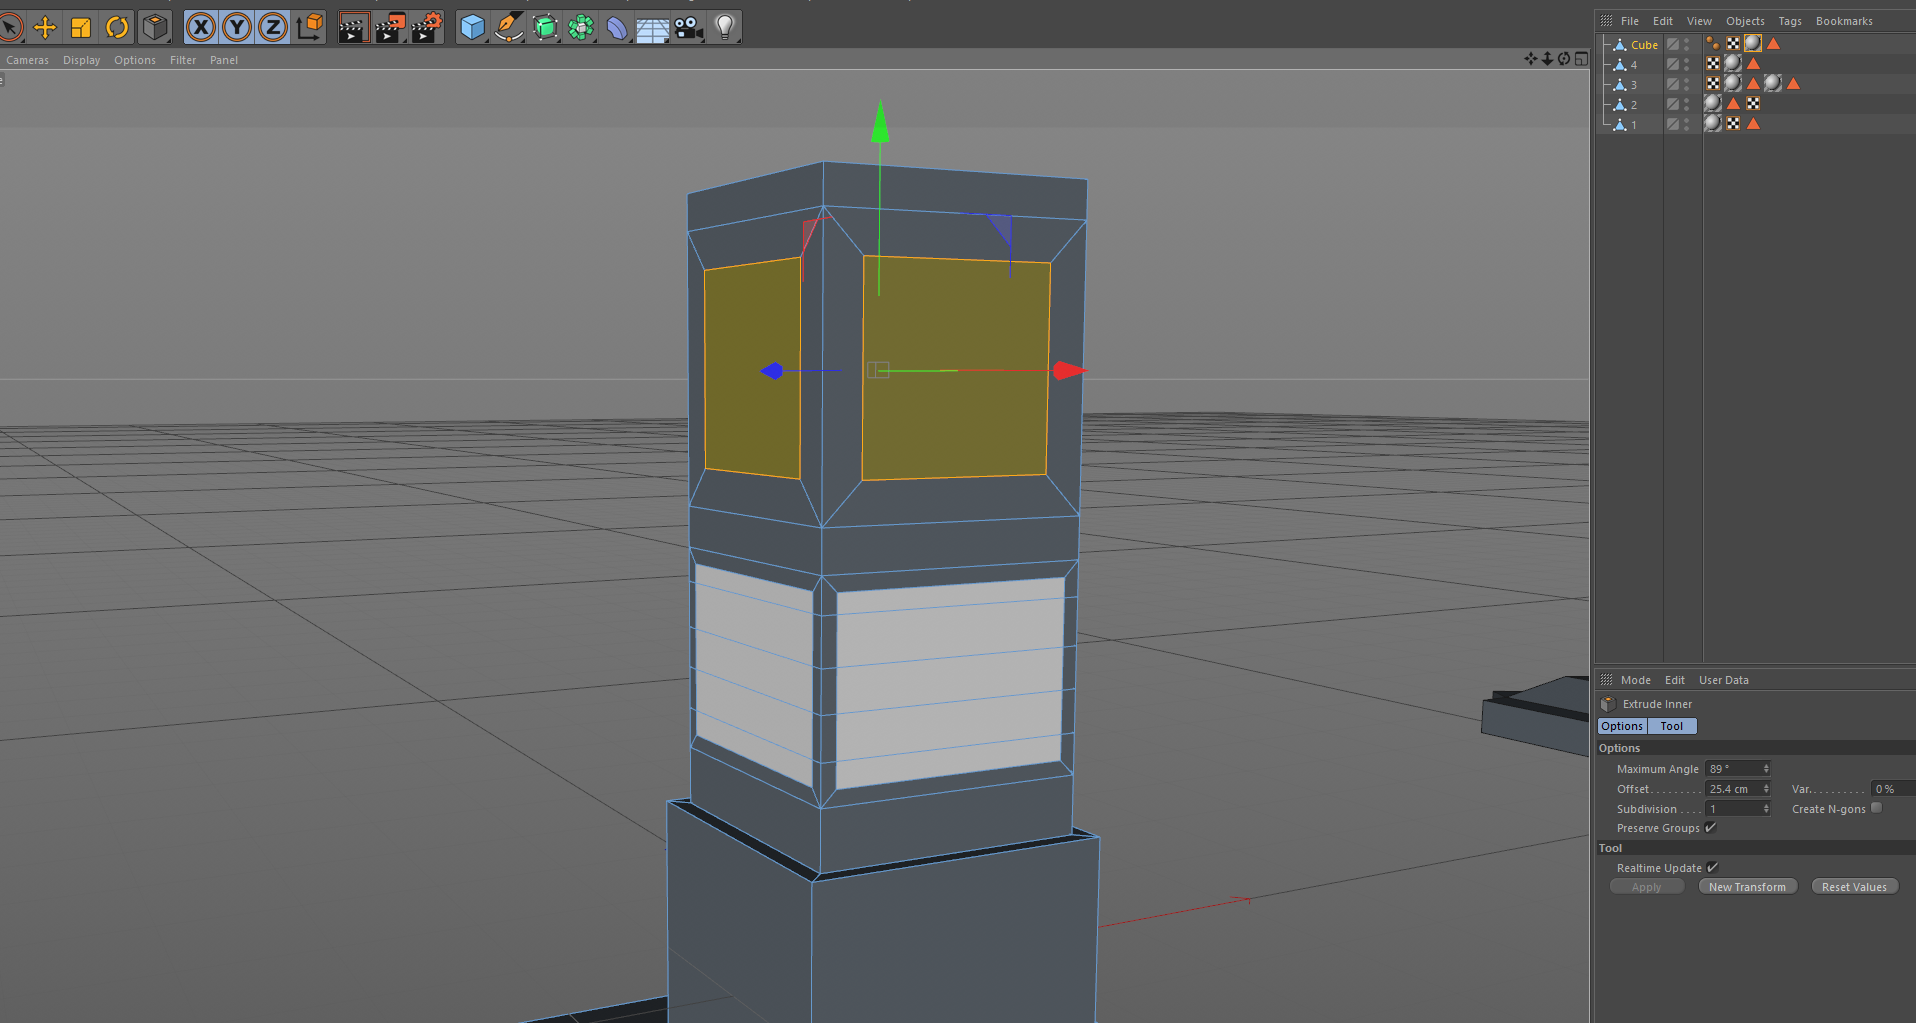Image resolution: width=1916 pixels, height=1023 pixels.
Task: Click second material tag on object 3
Action: point(1773,83)
